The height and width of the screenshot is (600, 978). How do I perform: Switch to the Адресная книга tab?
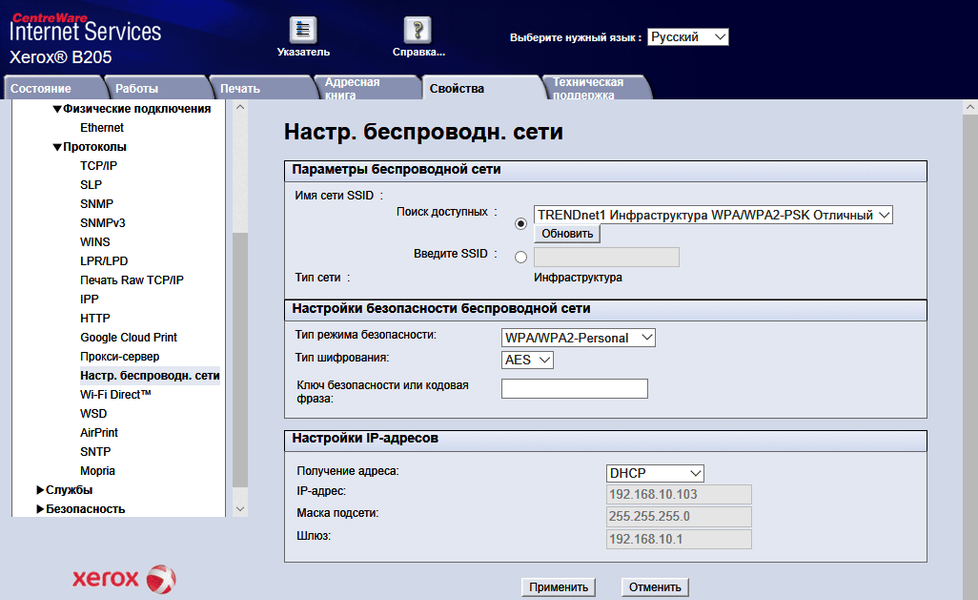pos(367,88)
